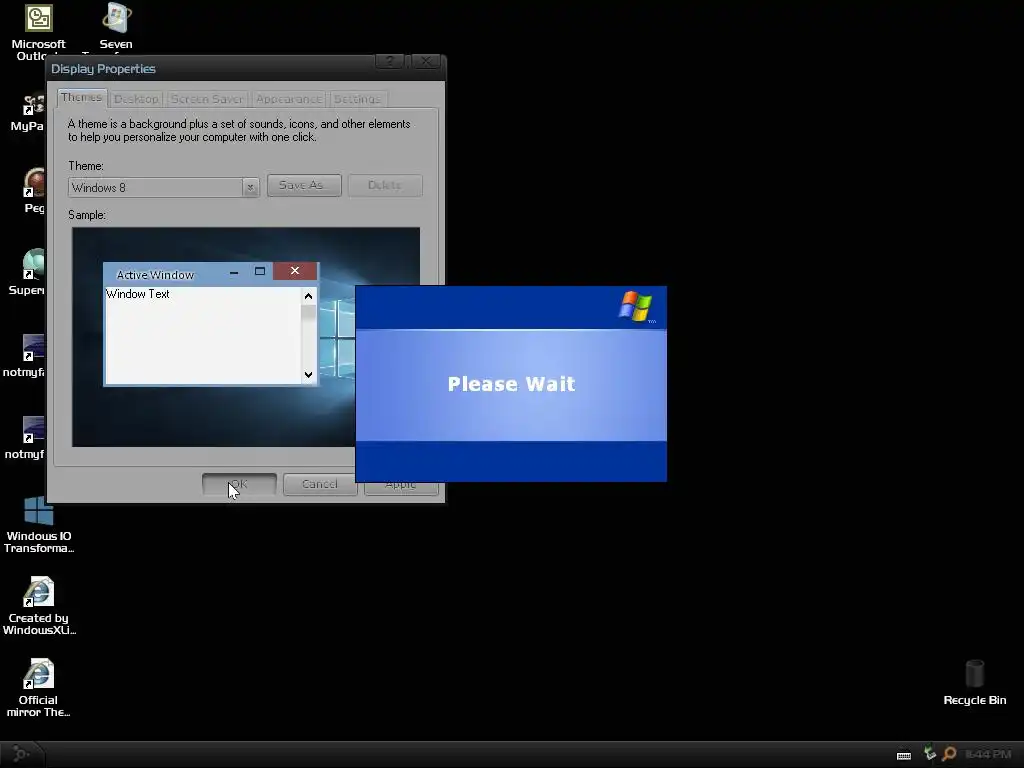Click the sample scrollbar up arrow

point(308,296)
